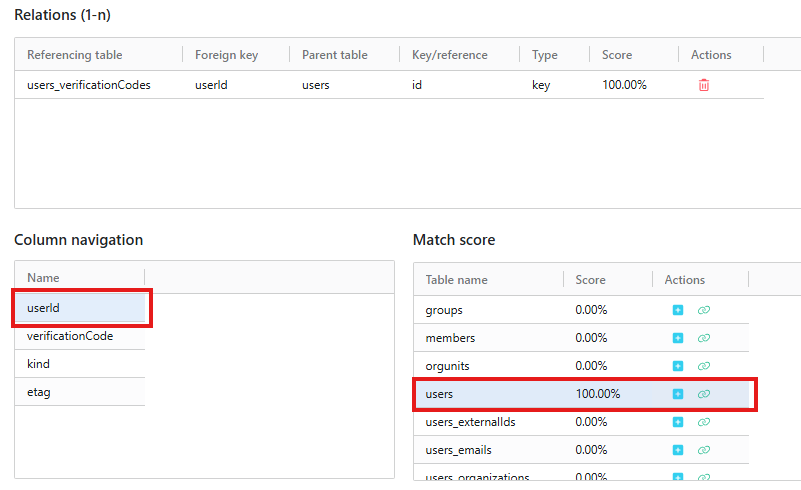Click the users_verificationCodes referencing table cell
Viewport: 801px width, 490px height.
pos(89,85)
